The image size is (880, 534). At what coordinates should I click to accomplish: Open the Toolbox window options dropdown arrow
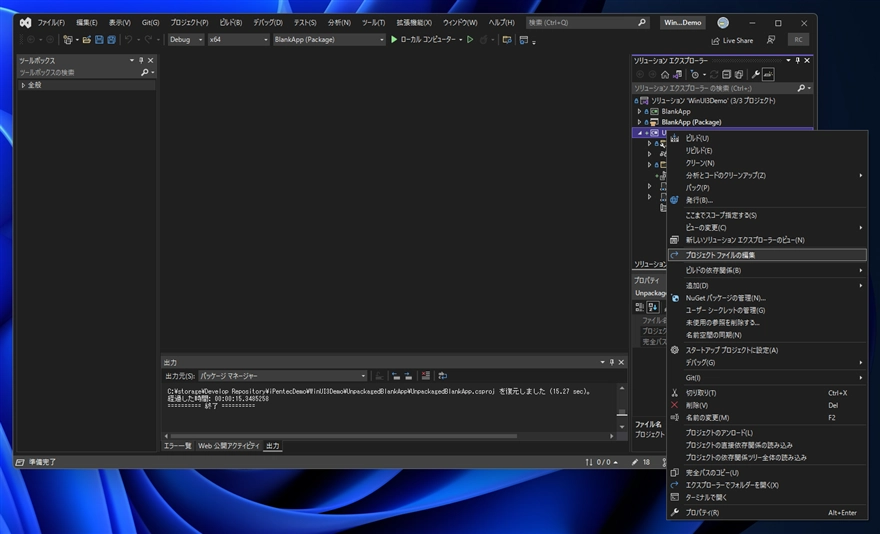click(132, 60)
